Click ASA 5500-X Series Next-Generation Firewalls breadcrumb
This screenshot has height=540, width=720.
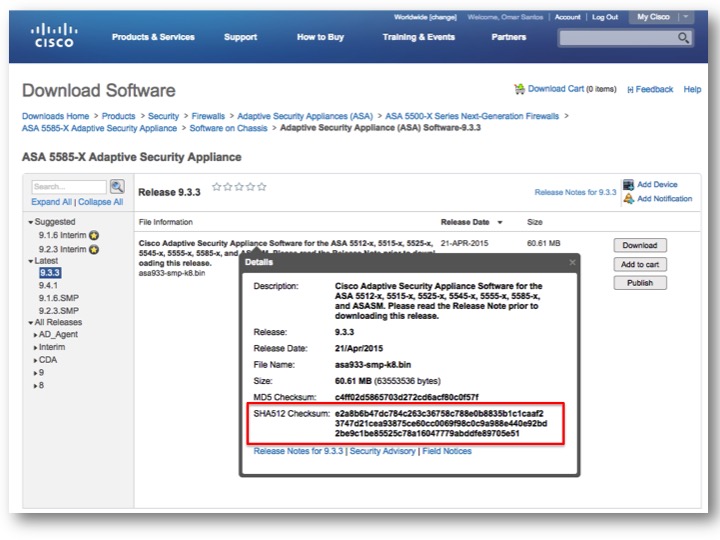tap(472, 116)
